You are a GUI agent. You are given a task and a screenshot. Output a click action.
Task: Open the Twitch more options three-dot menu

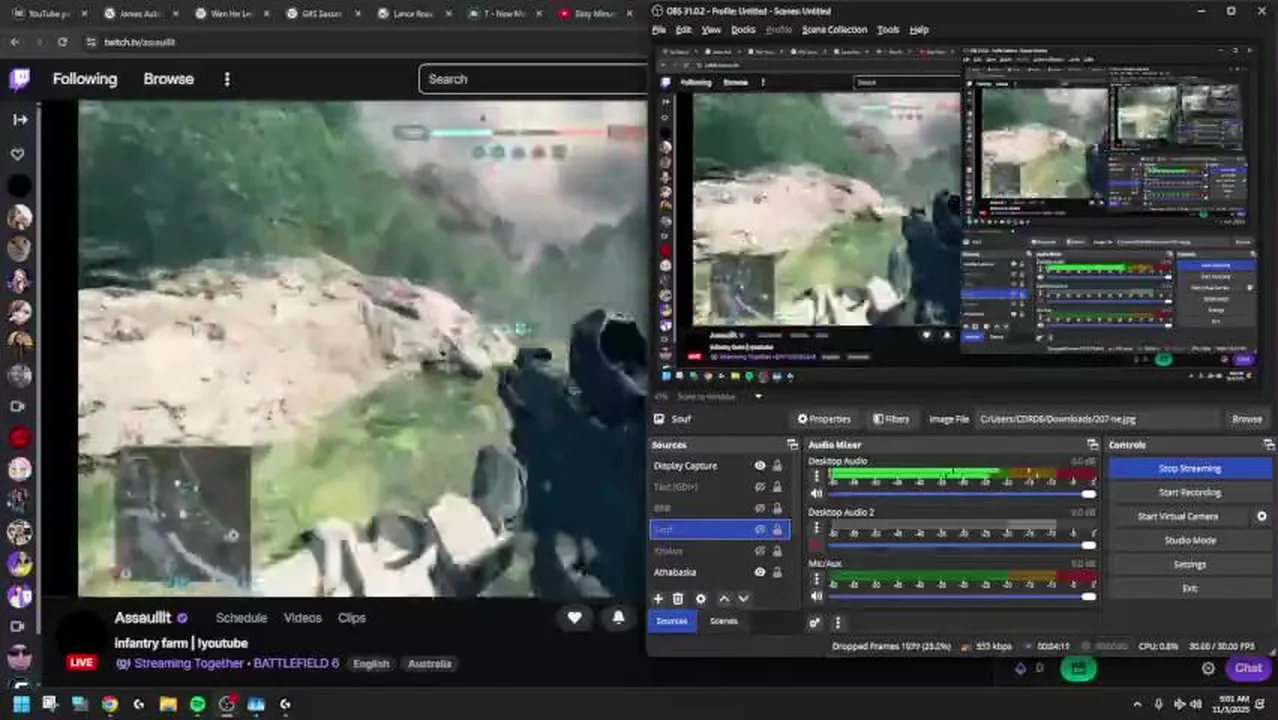coord(227,79)
